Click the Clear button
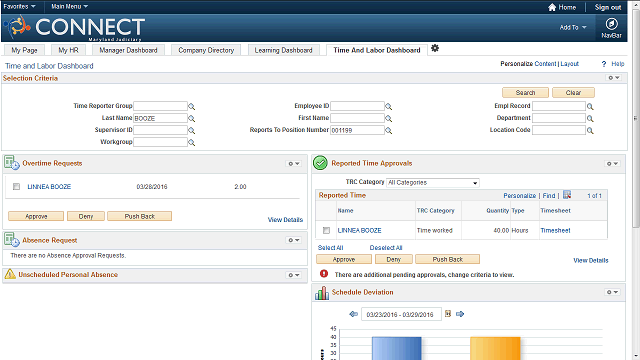640x360 pixels. click(x=573, y=93)
